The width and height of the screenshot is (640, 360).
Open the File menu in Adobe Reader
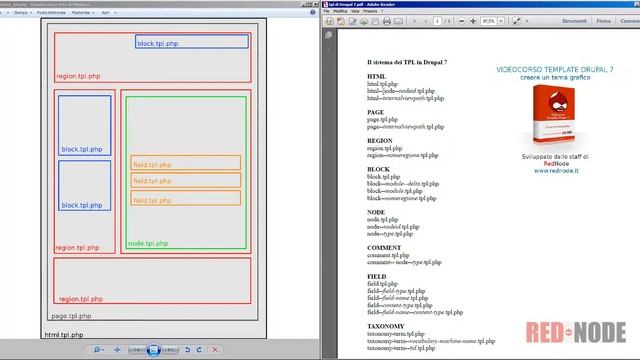327,11
